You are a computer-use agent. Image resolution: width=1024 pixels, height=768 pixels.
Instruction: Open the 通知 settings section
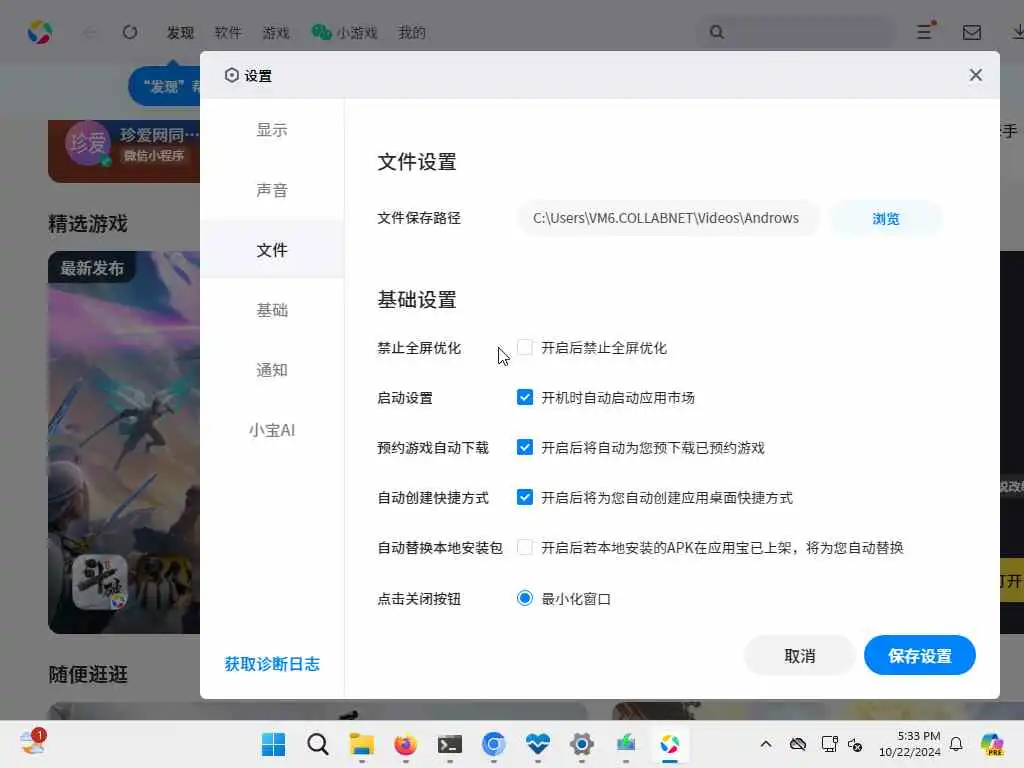(x=272, y=370)
